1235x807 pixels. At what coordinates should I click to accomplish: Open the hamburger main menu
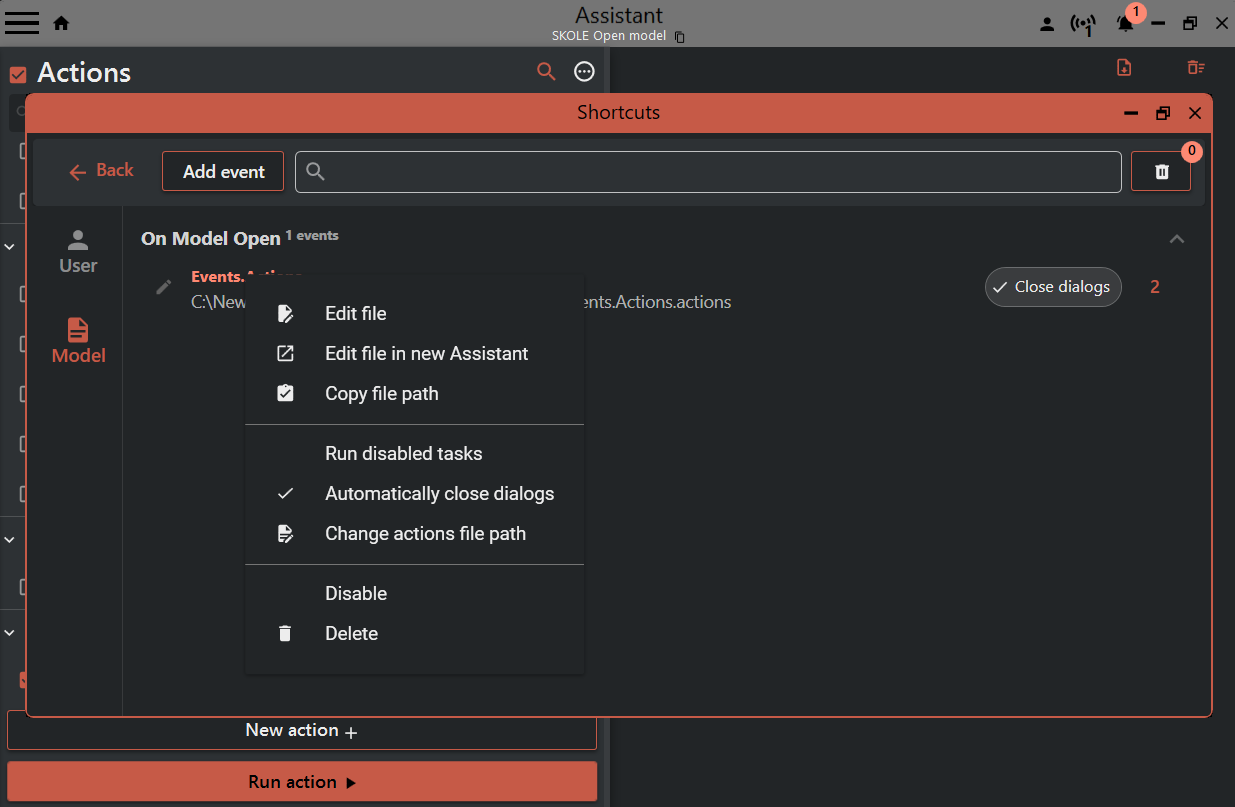tap(22, 23)
